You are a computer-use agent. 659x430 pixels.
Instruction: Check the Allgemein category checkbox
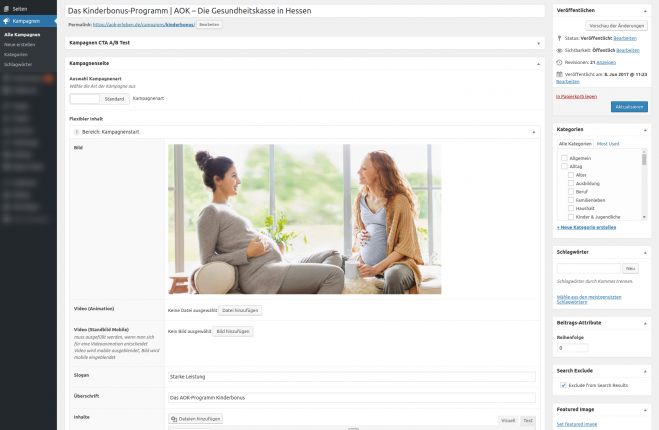[x=564, y=158]
